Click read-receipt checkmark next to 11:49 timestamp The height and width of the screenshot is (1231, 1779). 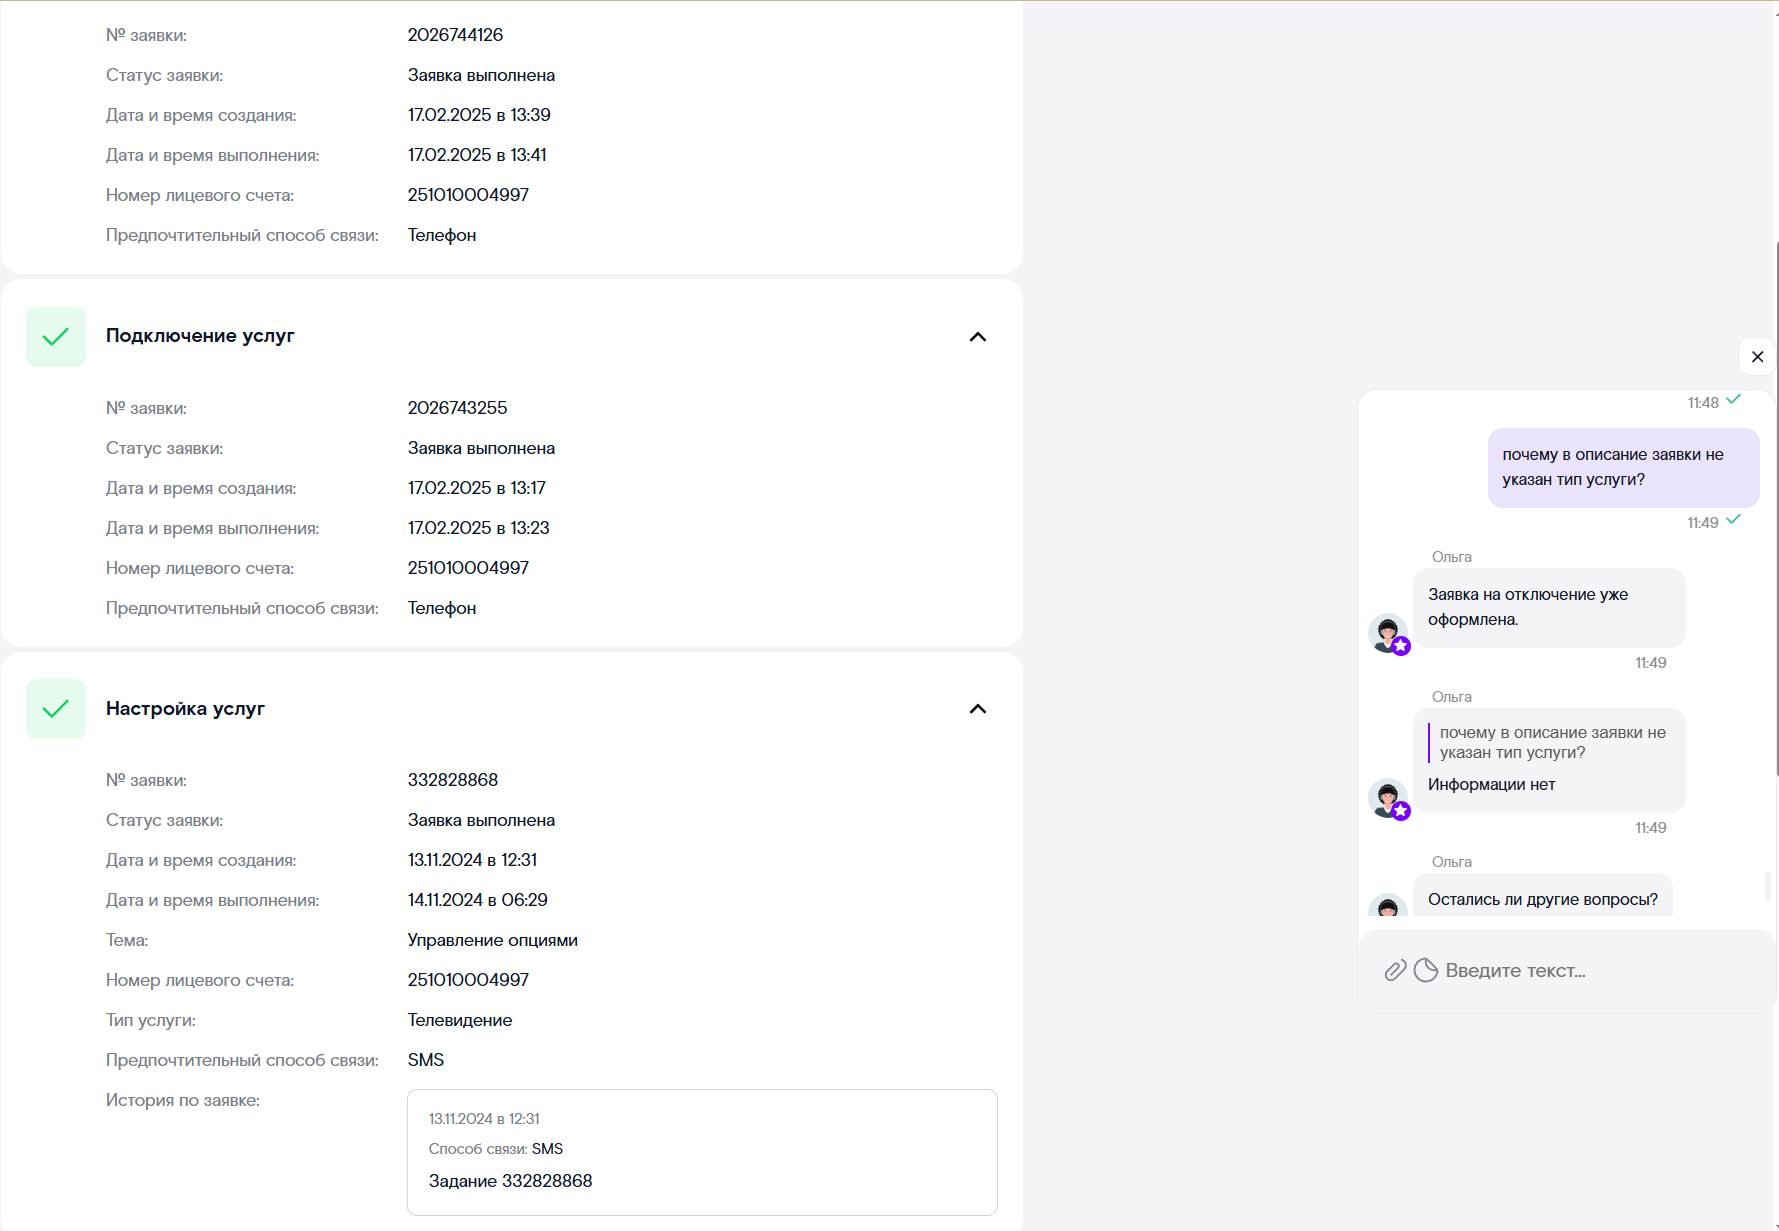coord(1734,520)
